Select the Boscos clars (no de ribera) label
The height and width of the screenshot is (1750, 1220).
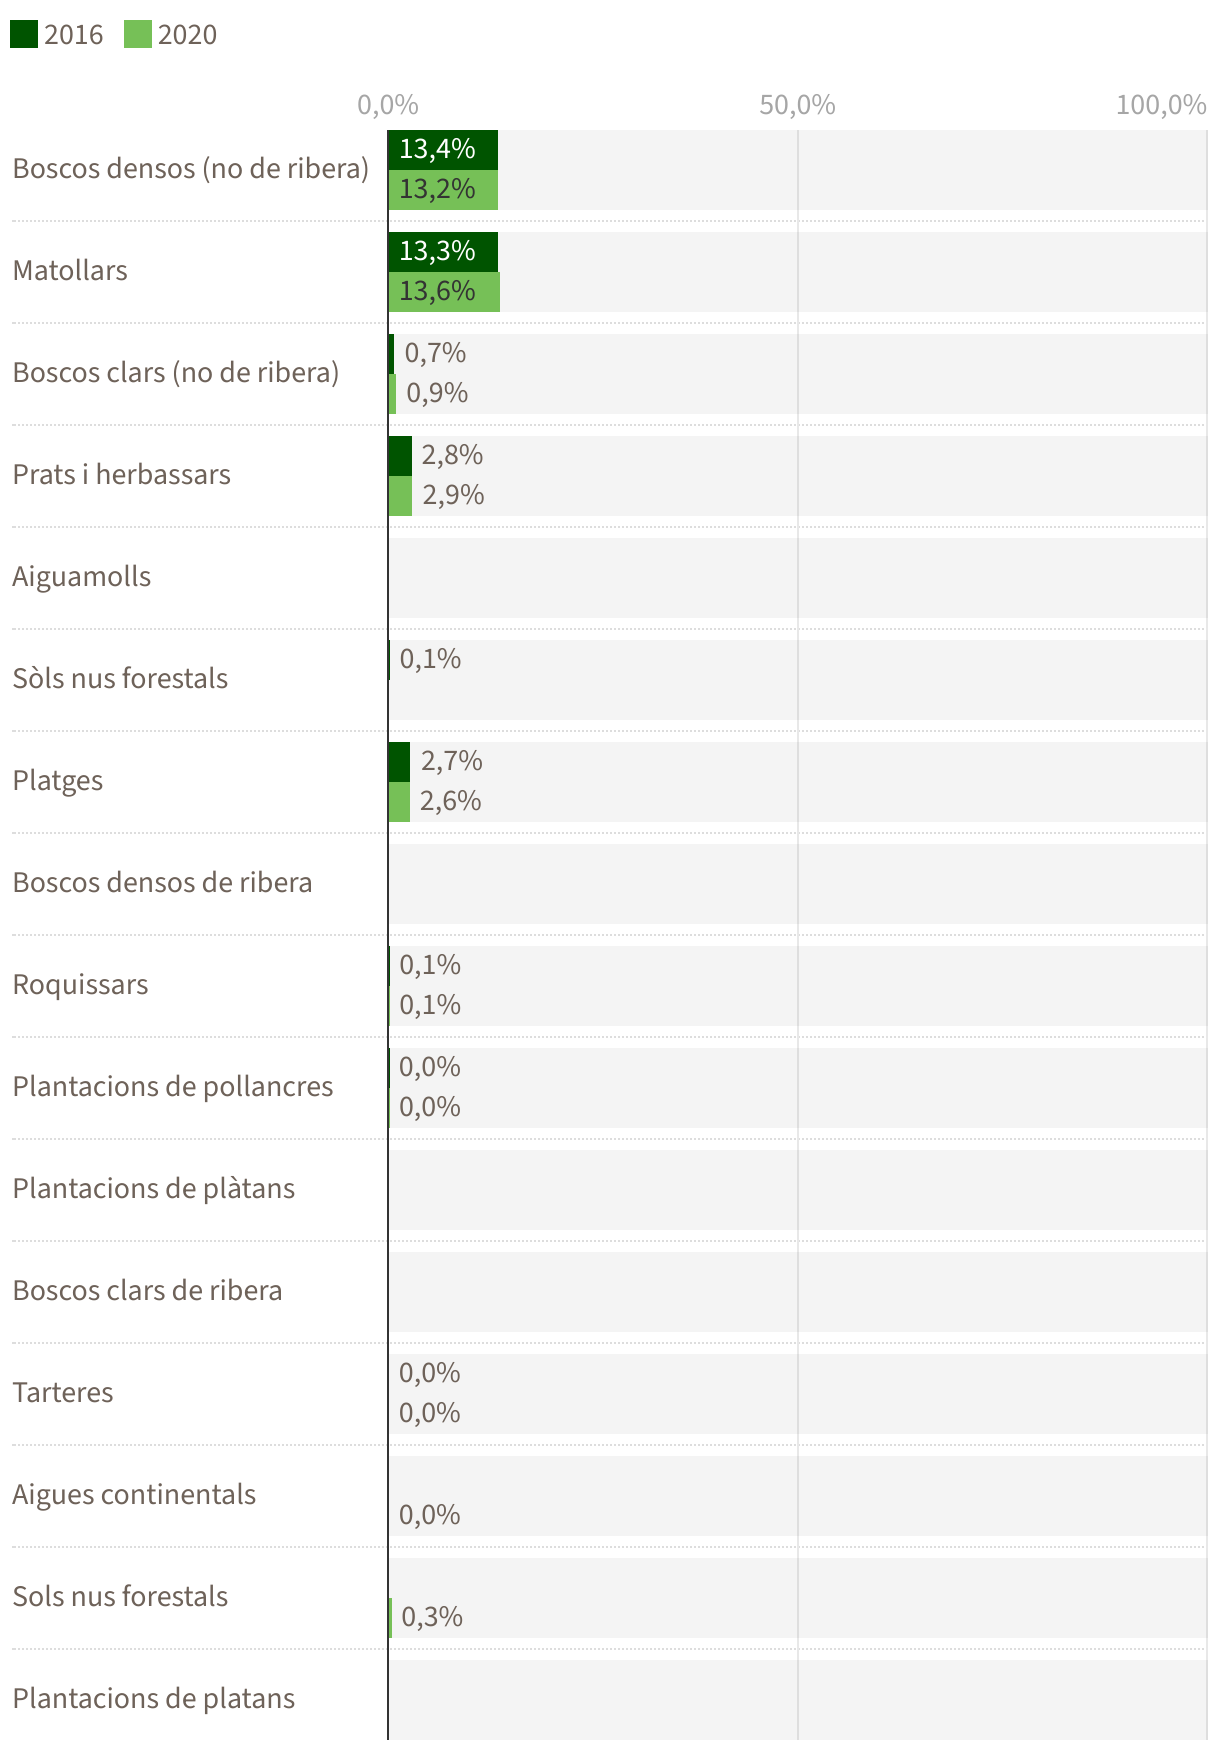pyautogui.click(x=176, y=373)
